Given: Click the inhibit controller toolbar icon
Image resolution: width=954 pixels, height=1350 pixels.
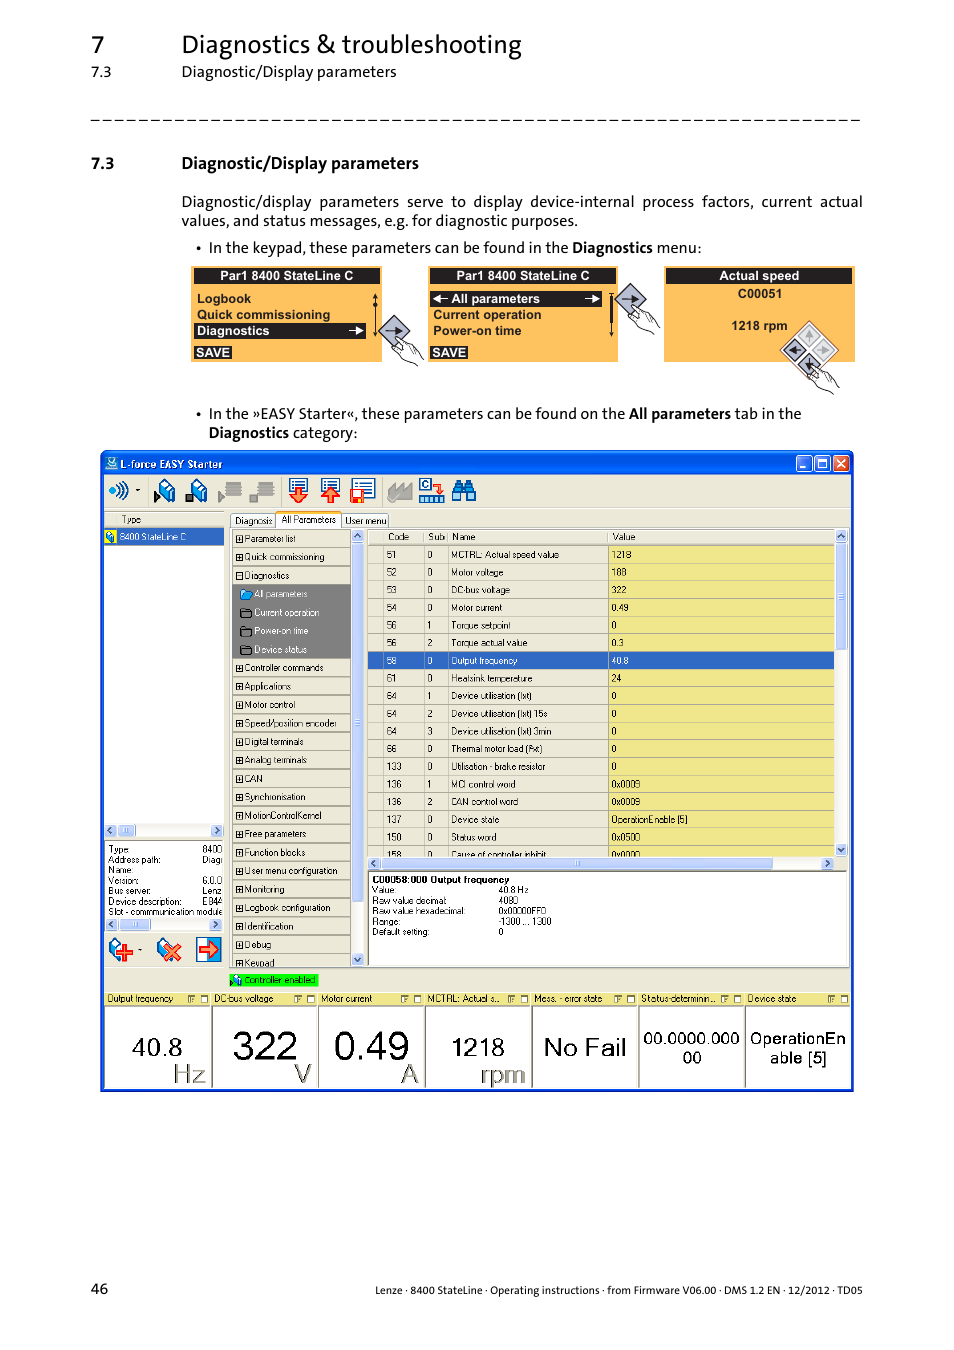Looking at the screenshot, I should [x=198, y=490].
